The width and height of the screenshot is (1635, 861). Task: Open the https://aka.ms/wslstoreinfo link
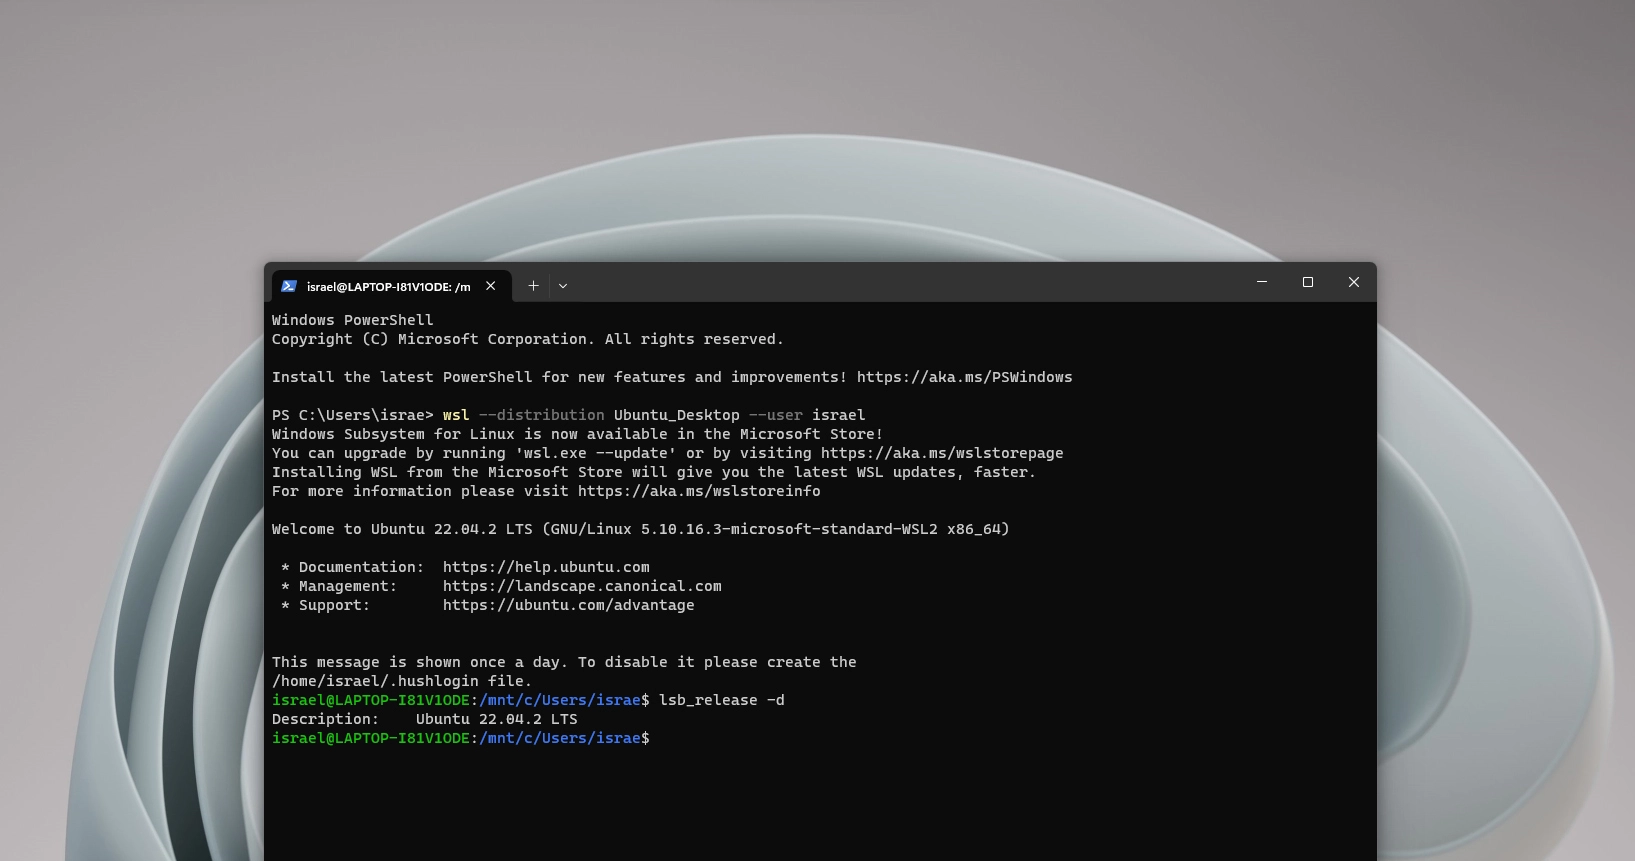tap(699, 491)
